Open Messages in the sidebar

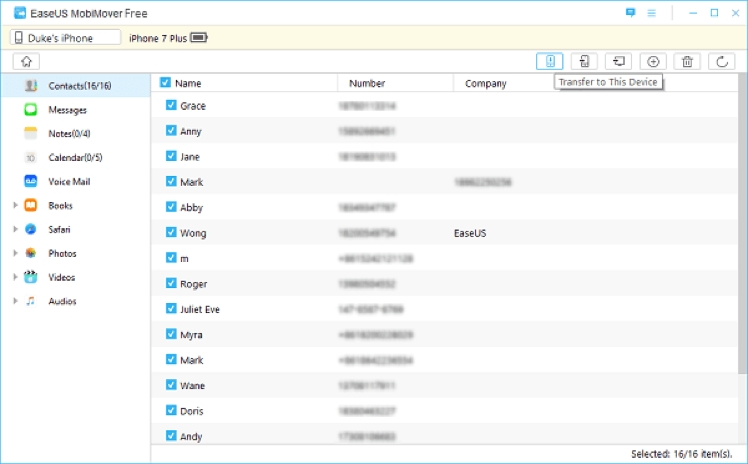coord(66,110)
